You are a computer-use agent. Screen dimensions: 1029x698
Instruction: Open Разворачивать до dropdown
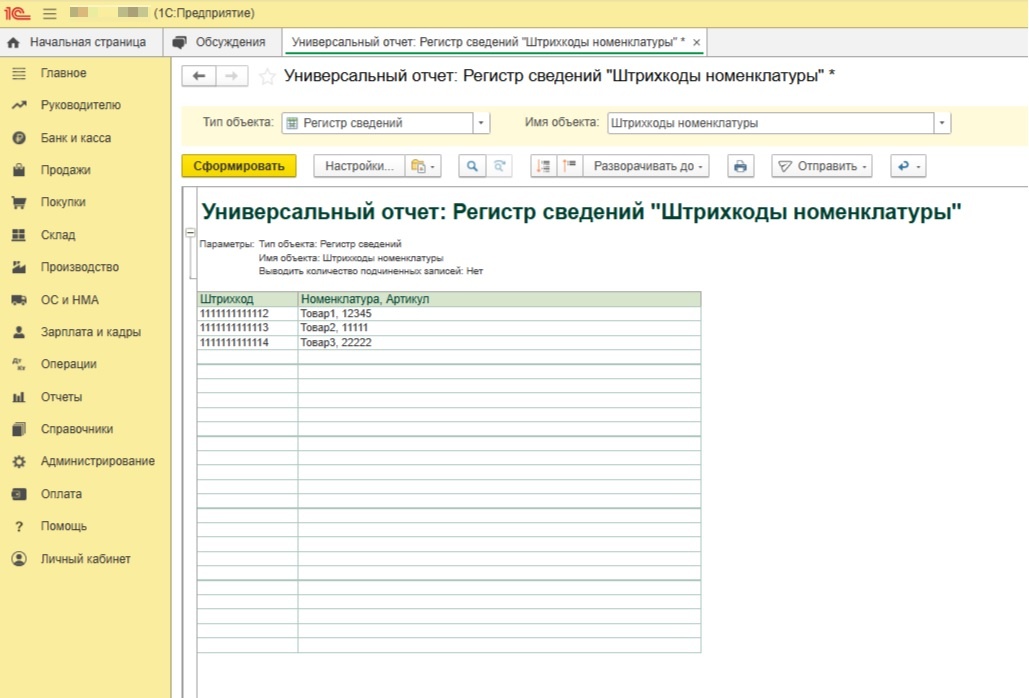click(x=646, y=166)
